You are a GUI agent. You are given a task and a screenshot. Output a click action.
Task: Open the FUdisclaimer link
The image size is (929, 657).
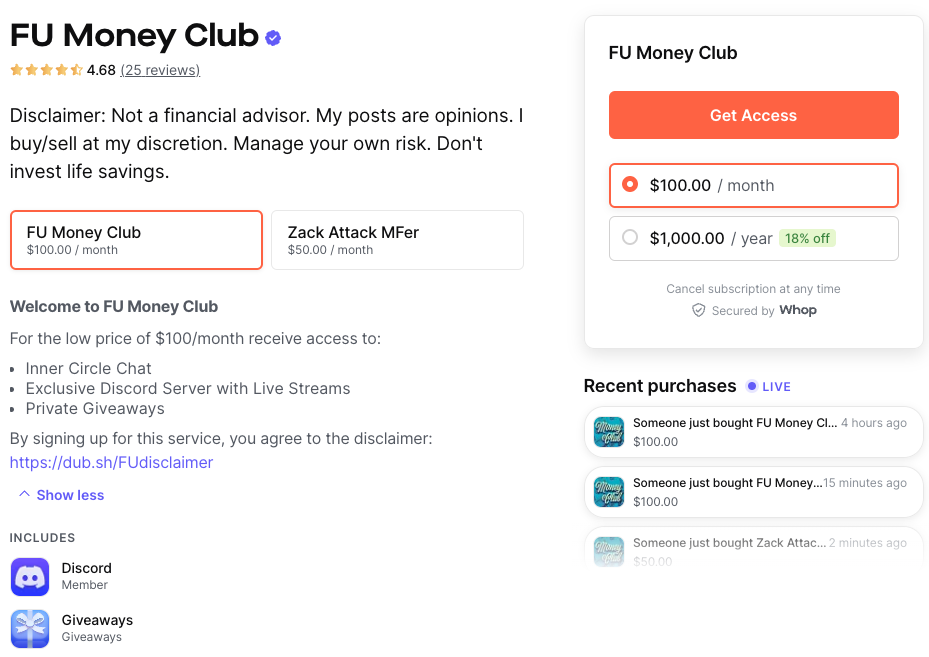(x=110, y=462)
